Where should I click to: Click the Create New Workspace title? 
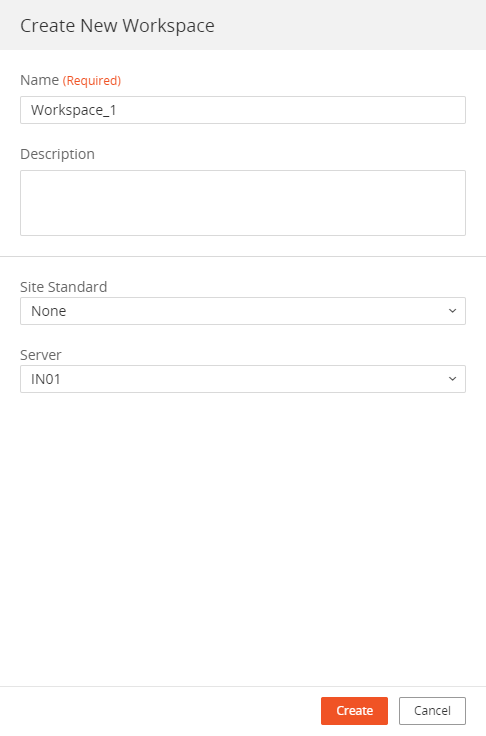(117, 25)
